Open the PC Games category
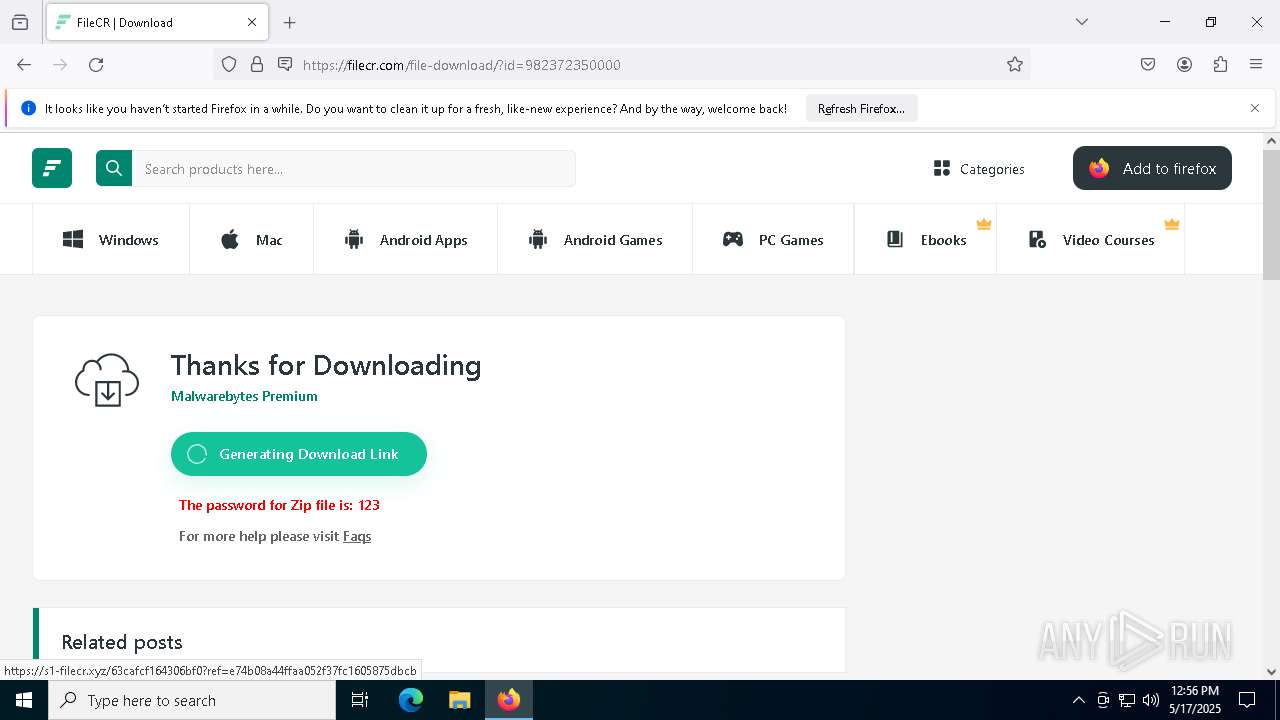This screenshot has height=720, width=1280. (773, 240)
